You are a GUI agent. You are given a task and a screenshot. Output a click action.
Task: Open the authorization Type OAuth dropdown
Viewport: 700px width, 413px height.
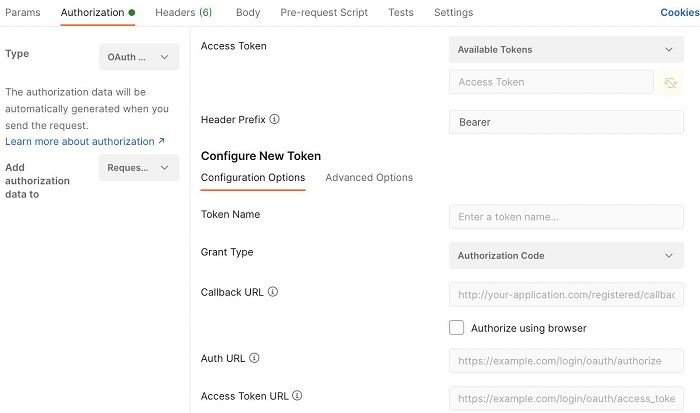[139, 57]
